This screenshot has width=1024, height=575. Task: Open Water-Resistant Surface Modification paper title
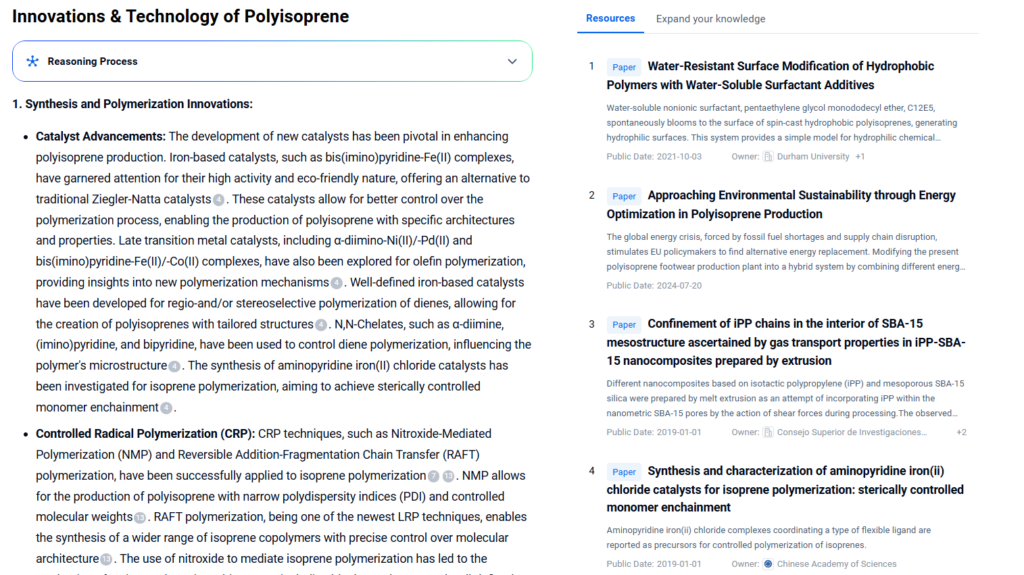coord(790,66)
